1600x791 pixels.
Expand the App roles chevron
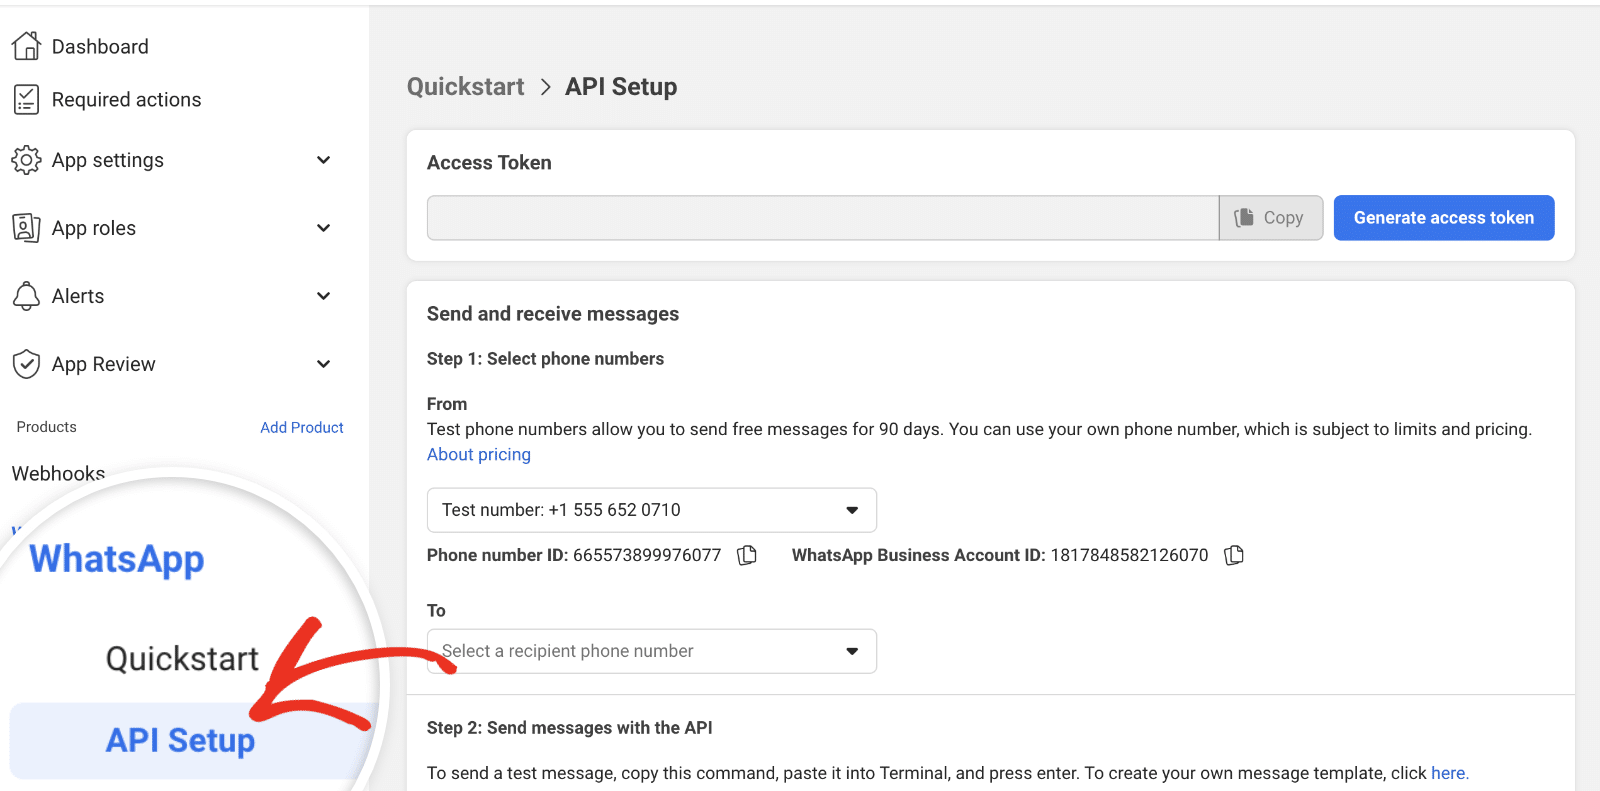click(x=323, y=228)
